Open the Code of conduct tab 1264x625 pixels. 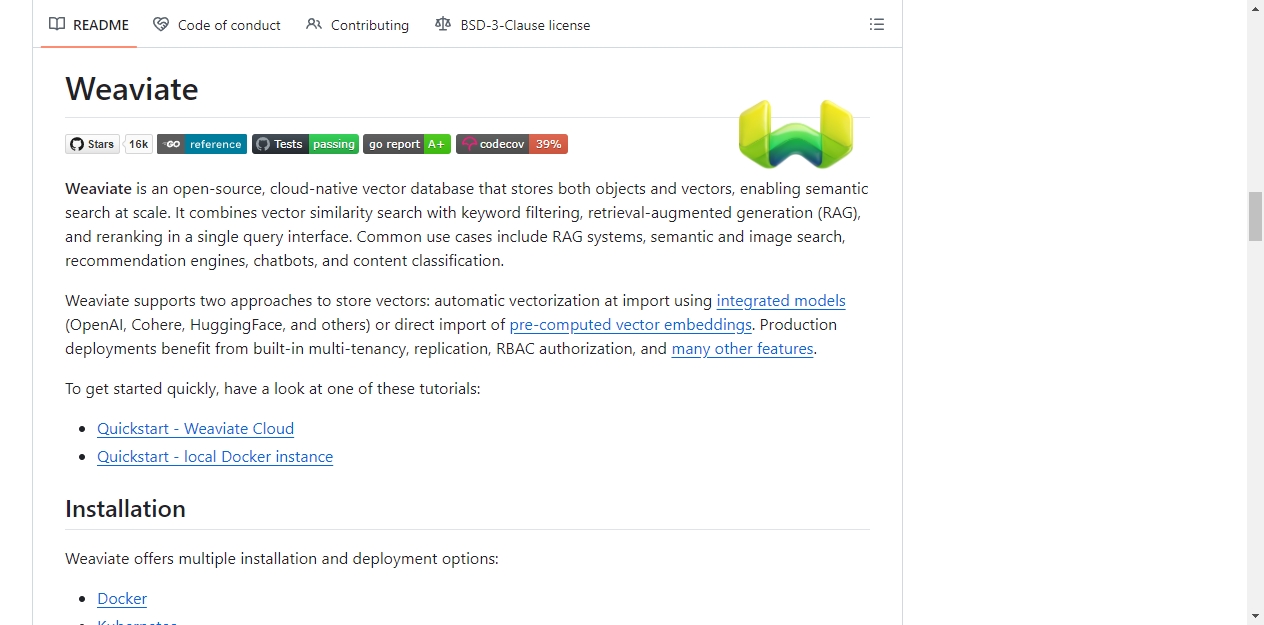click(217, 25)
